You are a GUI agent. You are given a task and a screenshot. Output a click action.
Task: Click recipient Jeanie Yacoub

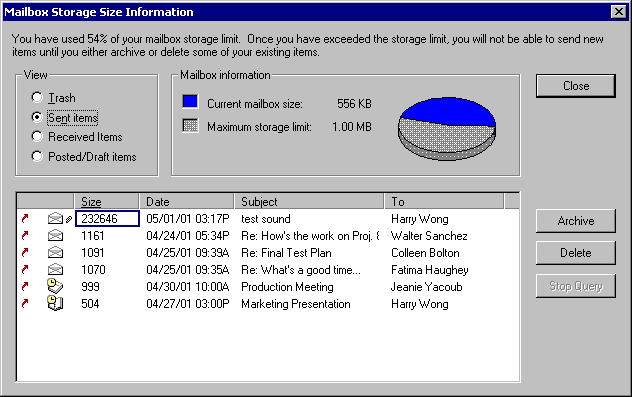426,287
